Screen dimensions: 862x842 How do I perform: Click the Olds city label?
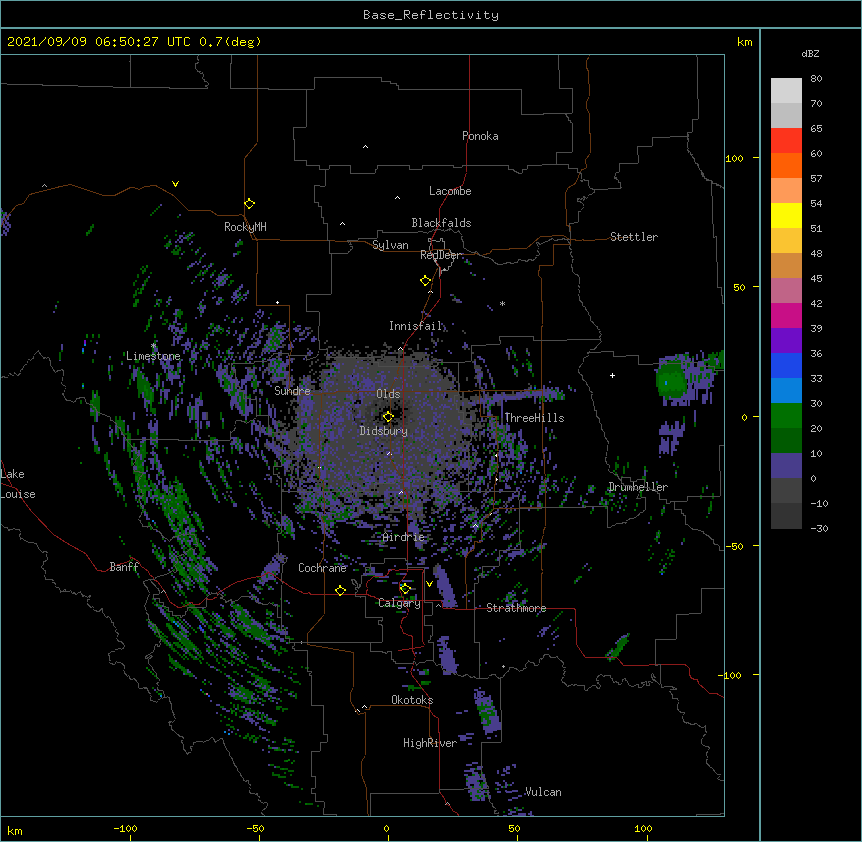point(388,394)
